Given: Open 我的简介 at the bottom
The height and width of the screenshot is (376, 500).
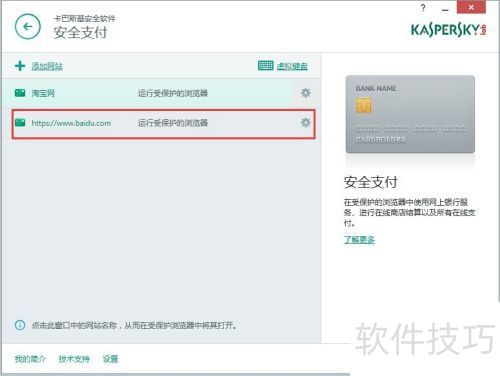Looking at the screenshot, I should pyautogui.click(x=30, y=359).
